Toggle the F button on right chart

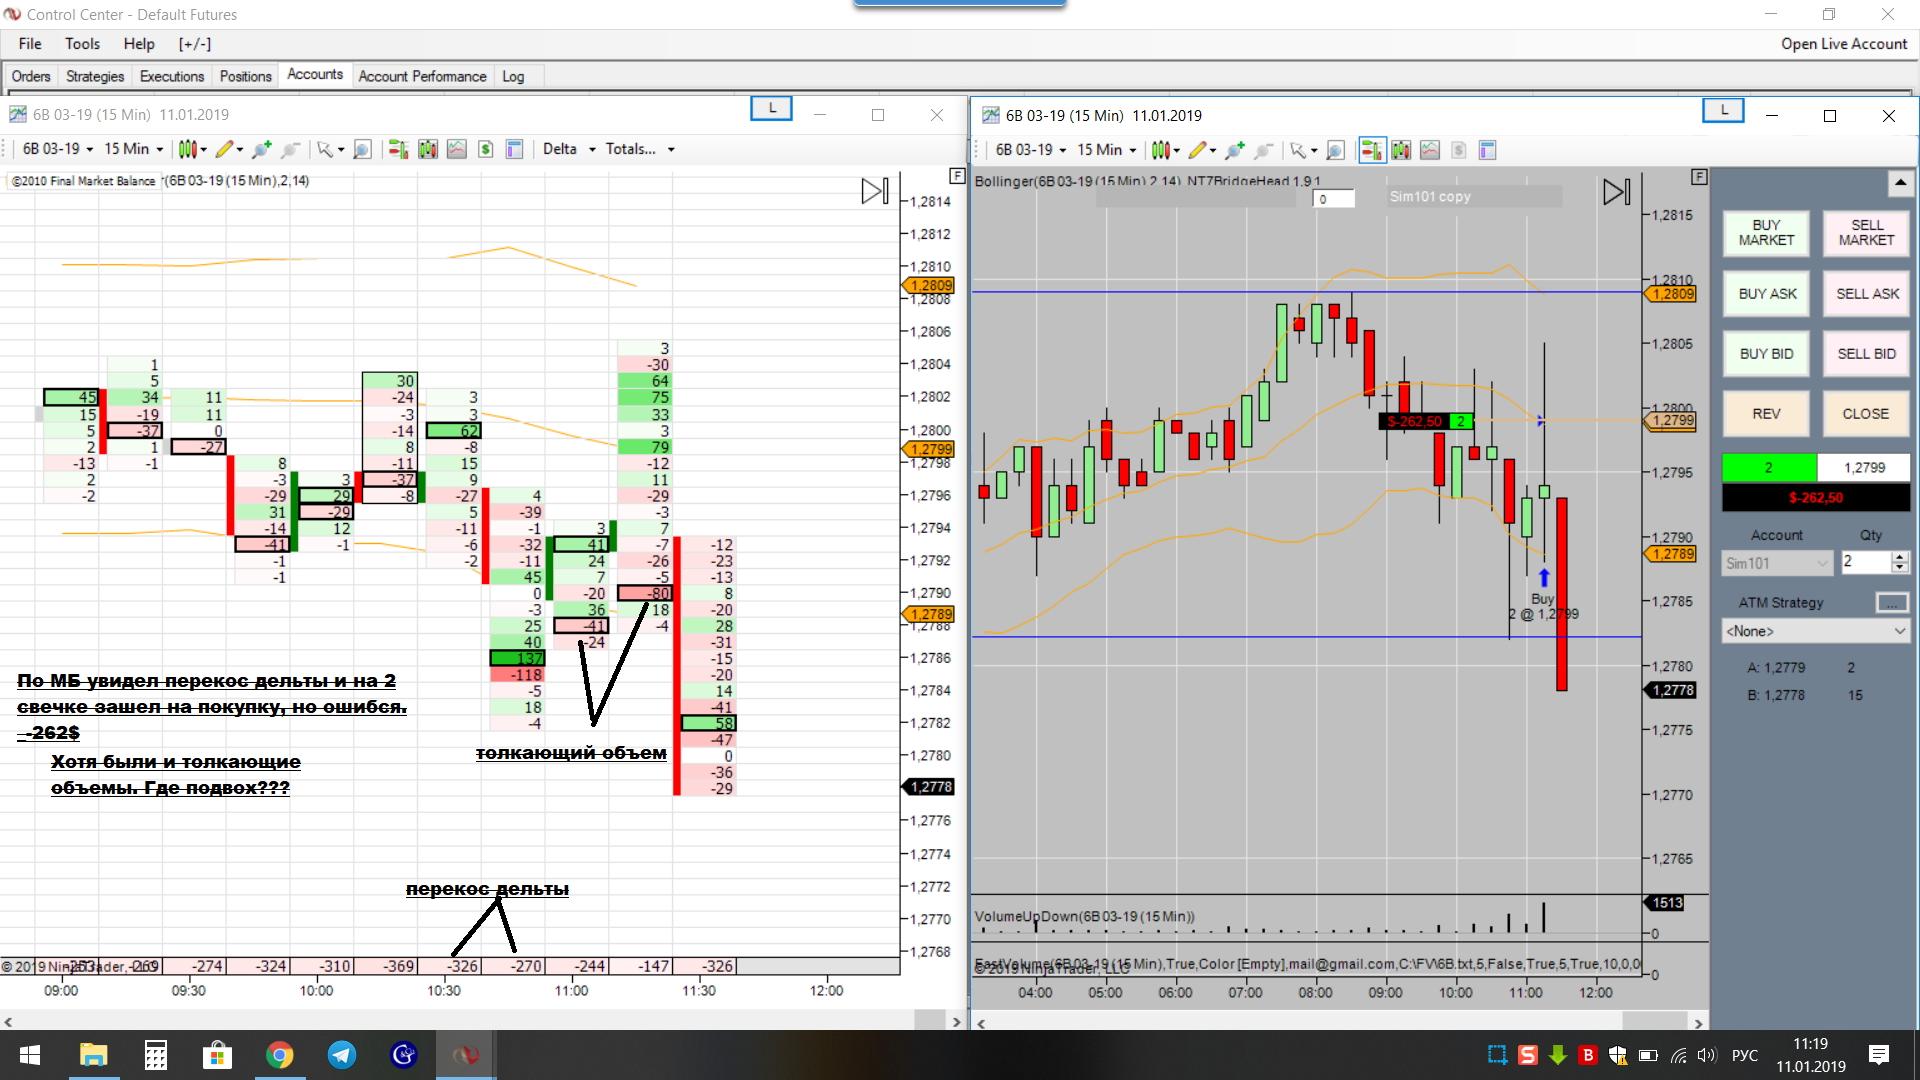click(1698, 177)
